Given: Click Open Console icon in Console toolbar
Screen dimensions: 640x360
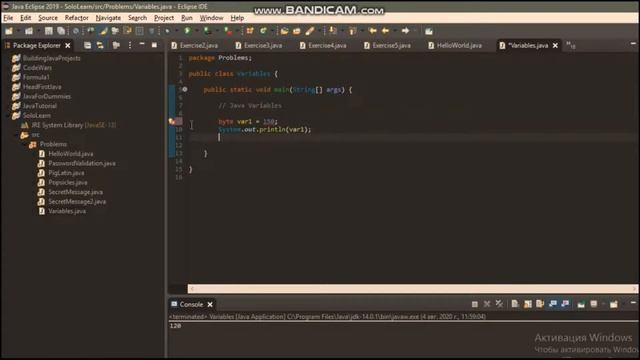Looking at the screenshot, I should tap(613, 304).
